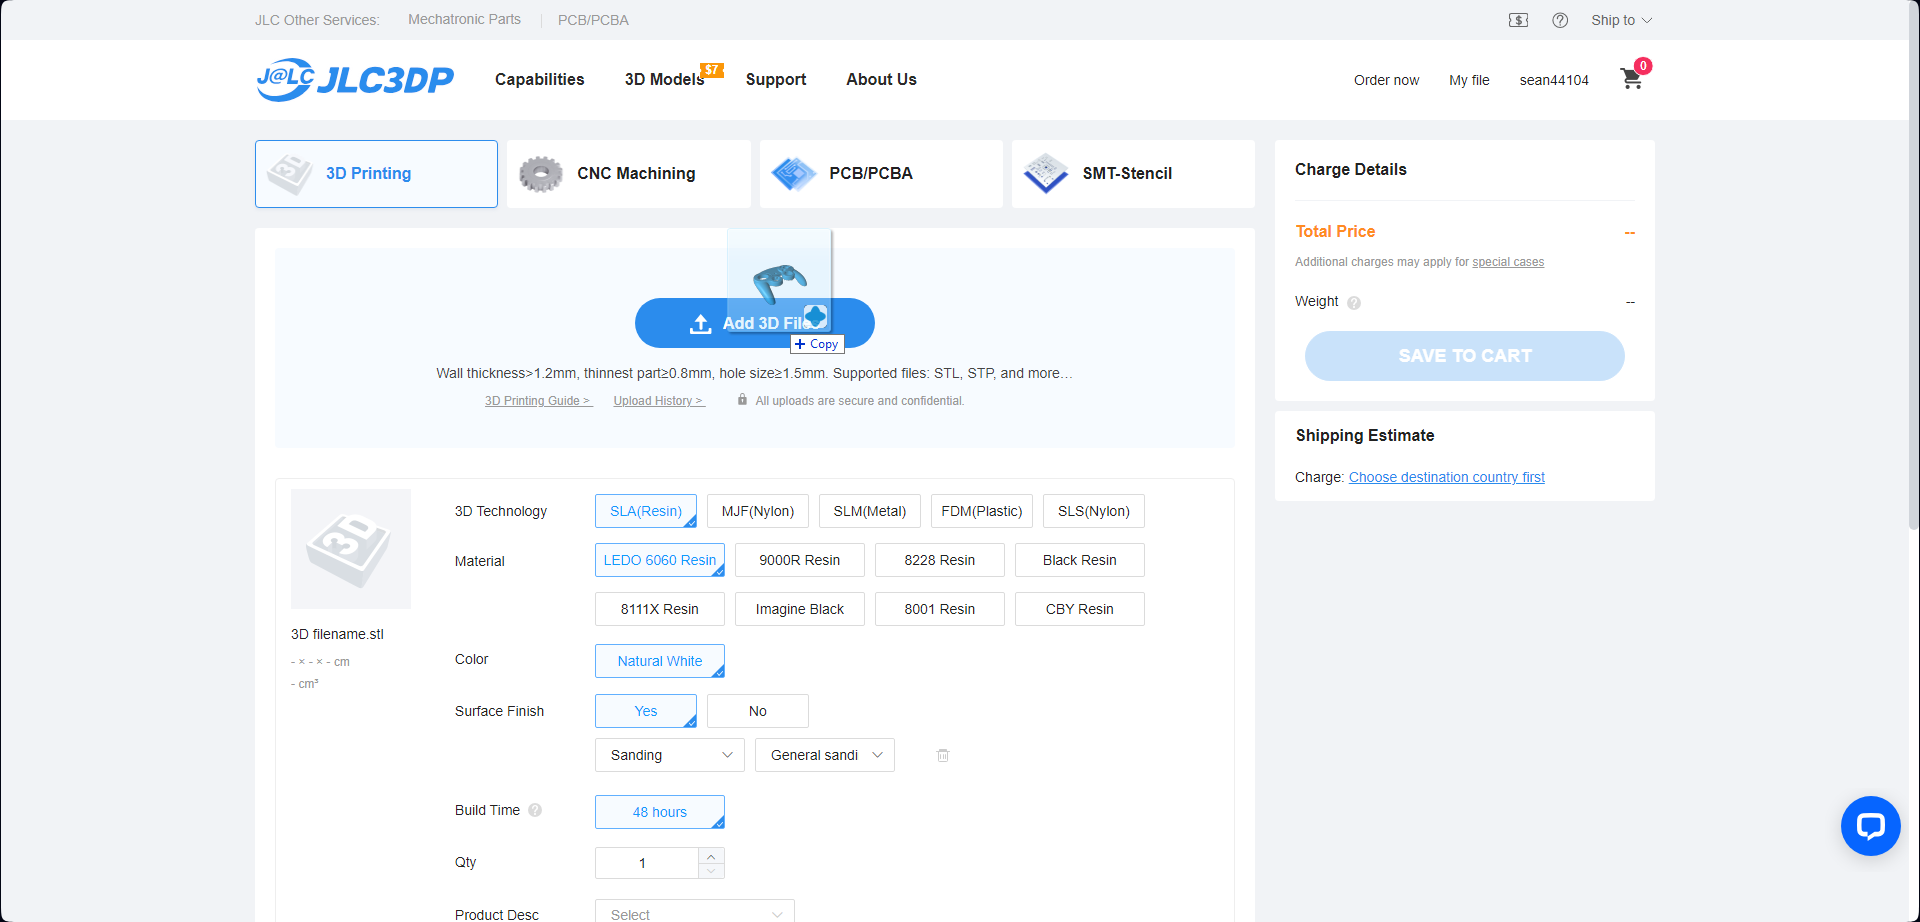Open PCB/PCBA link in top bar
The image size is (1920, 922).
click(x=593, y=20)
